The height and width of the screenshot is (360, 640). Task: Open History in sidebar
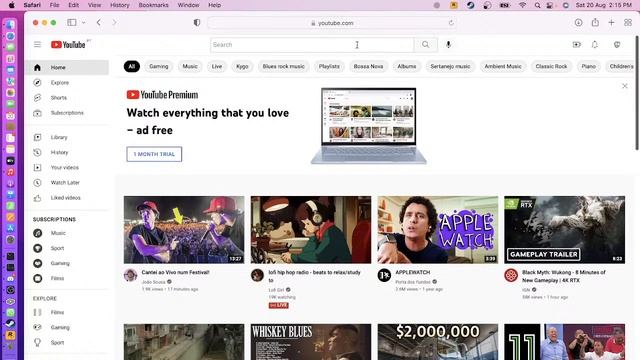coord(67,152)
